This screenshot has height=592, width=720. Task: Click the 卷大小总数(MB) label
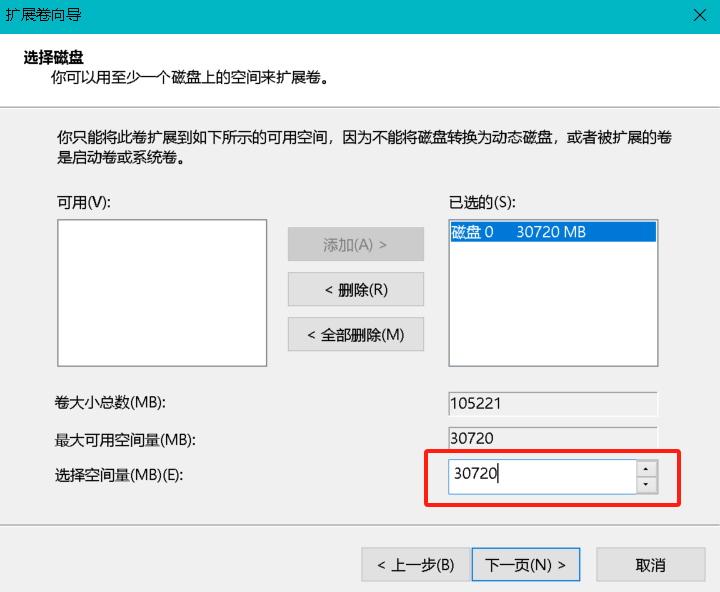click(110, 402)
